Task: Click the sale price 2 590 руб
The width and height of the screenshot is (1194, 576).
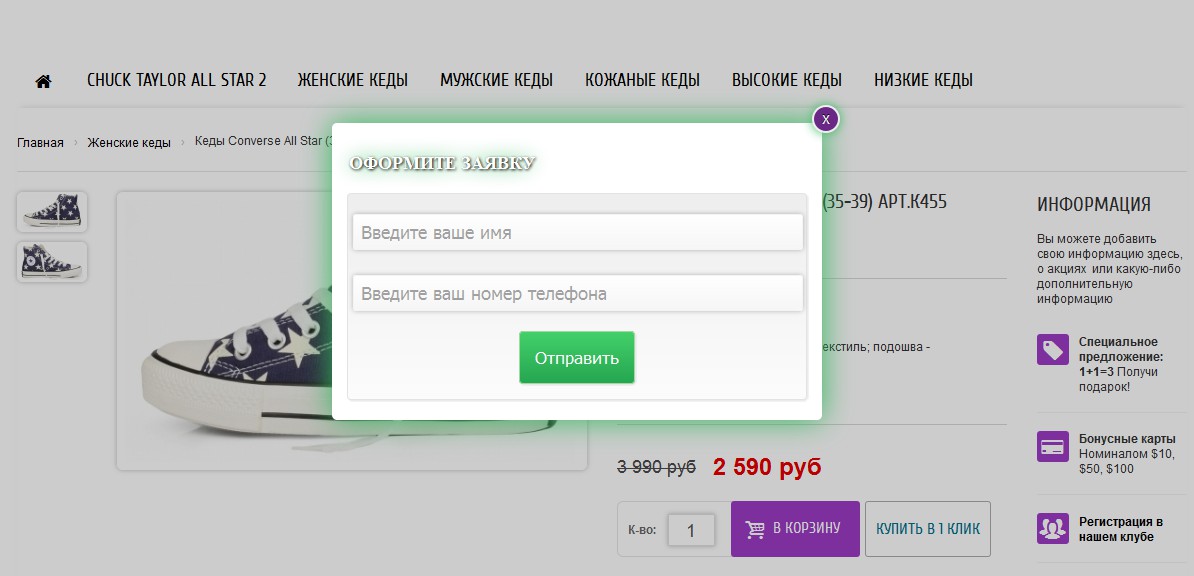Action: click(767, 466)
